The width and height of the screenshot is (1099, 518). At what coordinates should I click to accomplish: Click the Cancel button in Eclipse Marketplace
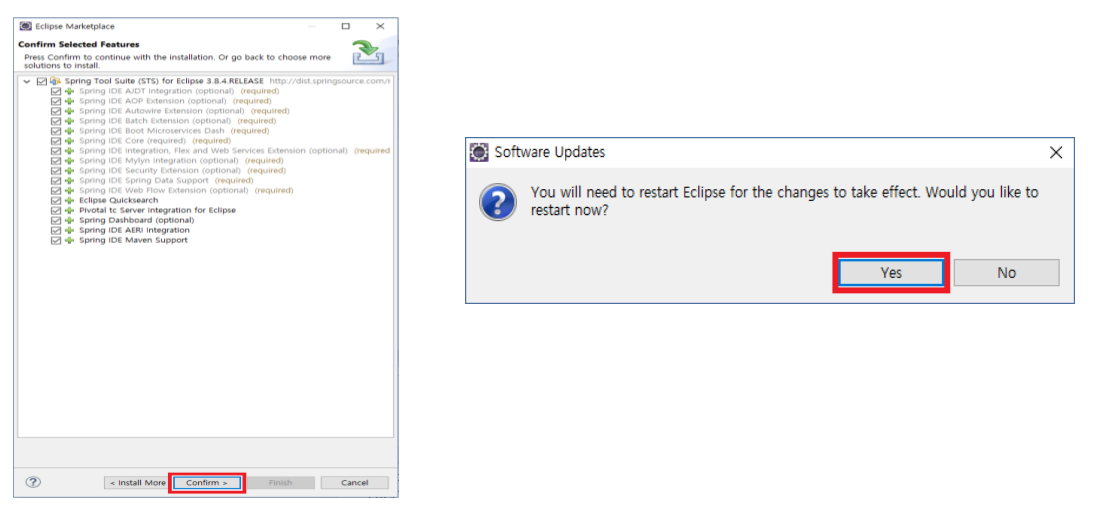pyautogui.click(x=355, y=483)
